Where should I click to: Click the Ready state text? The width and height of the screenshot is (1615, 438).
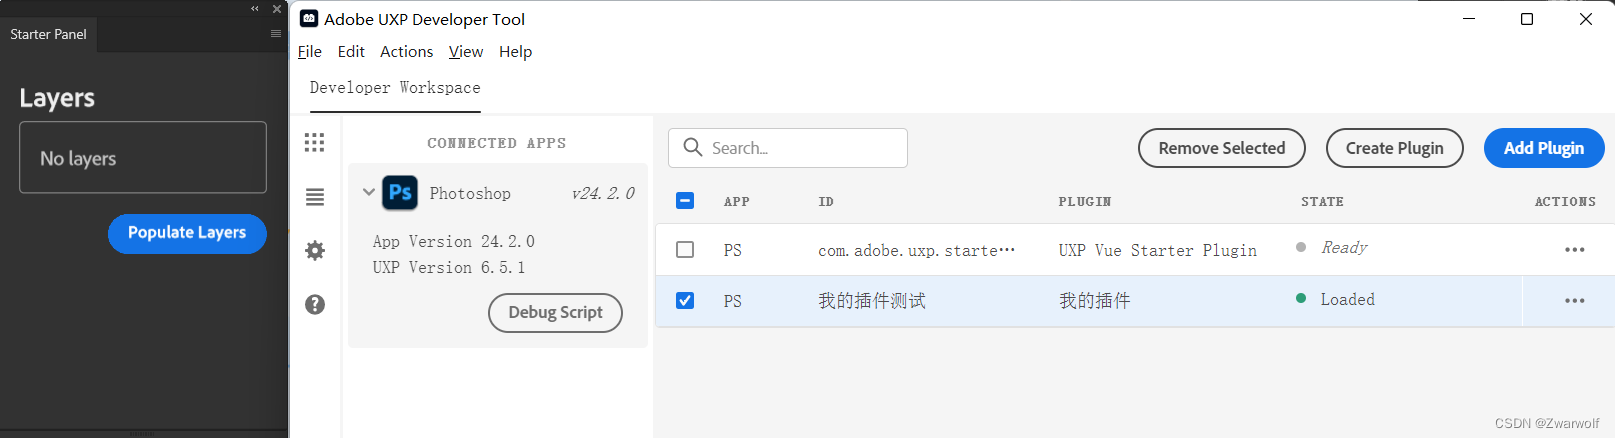coord(1344,247)
